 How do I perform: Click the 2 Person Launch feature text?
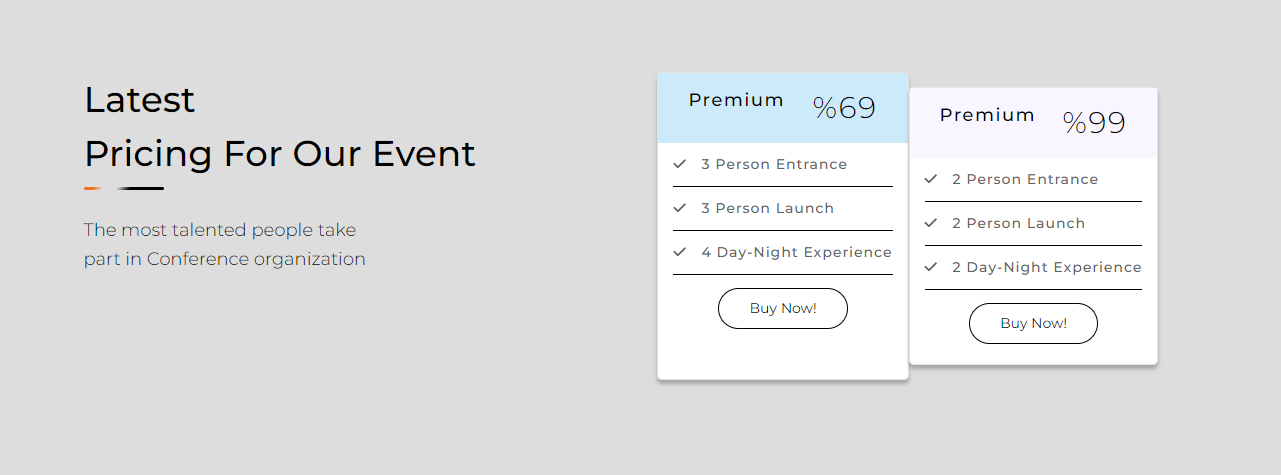pyautogui.click(x=1018, y=223)
